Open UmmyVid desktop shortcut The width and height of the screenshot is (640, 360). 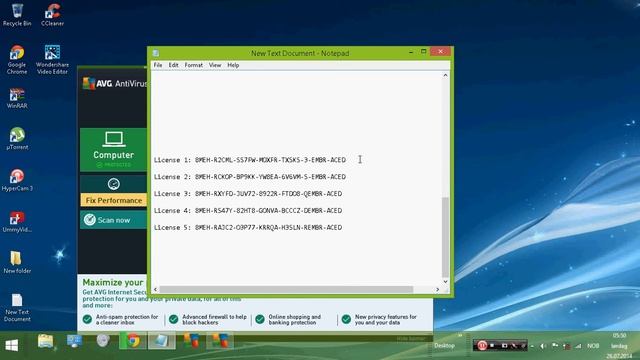point(17,222)
